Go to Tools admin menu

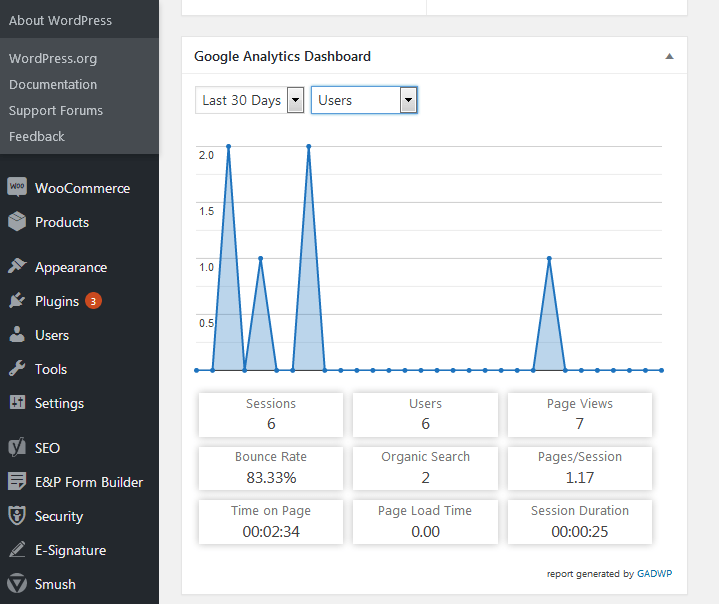51,369
